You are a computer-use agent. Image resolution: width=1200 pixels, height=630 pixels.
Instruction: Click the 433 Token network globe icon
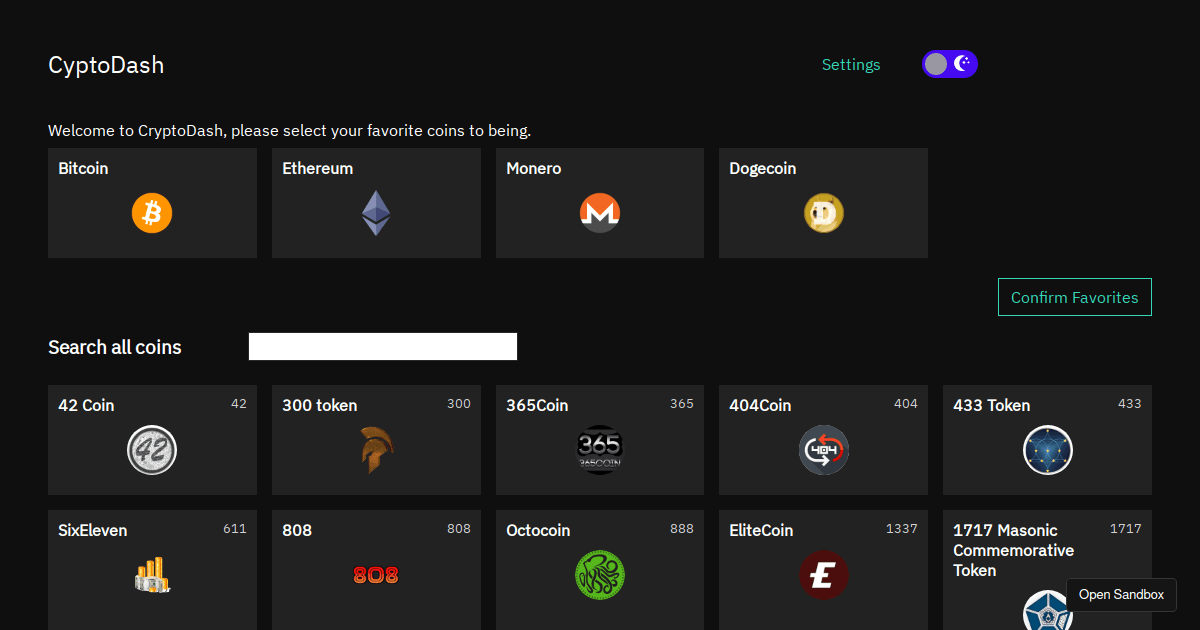[1047, 450]
